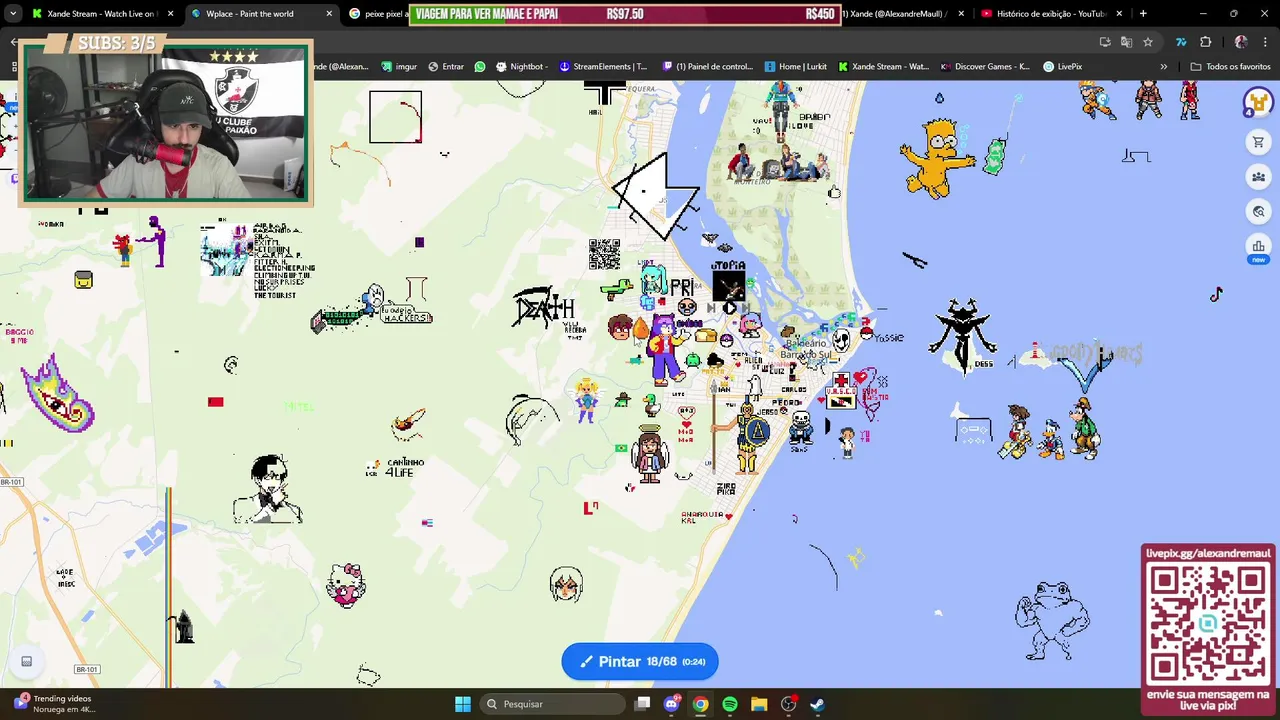Click the 7TV extension icon
The height and width of the screenshot is (720, 1280).
point(1181,42)
